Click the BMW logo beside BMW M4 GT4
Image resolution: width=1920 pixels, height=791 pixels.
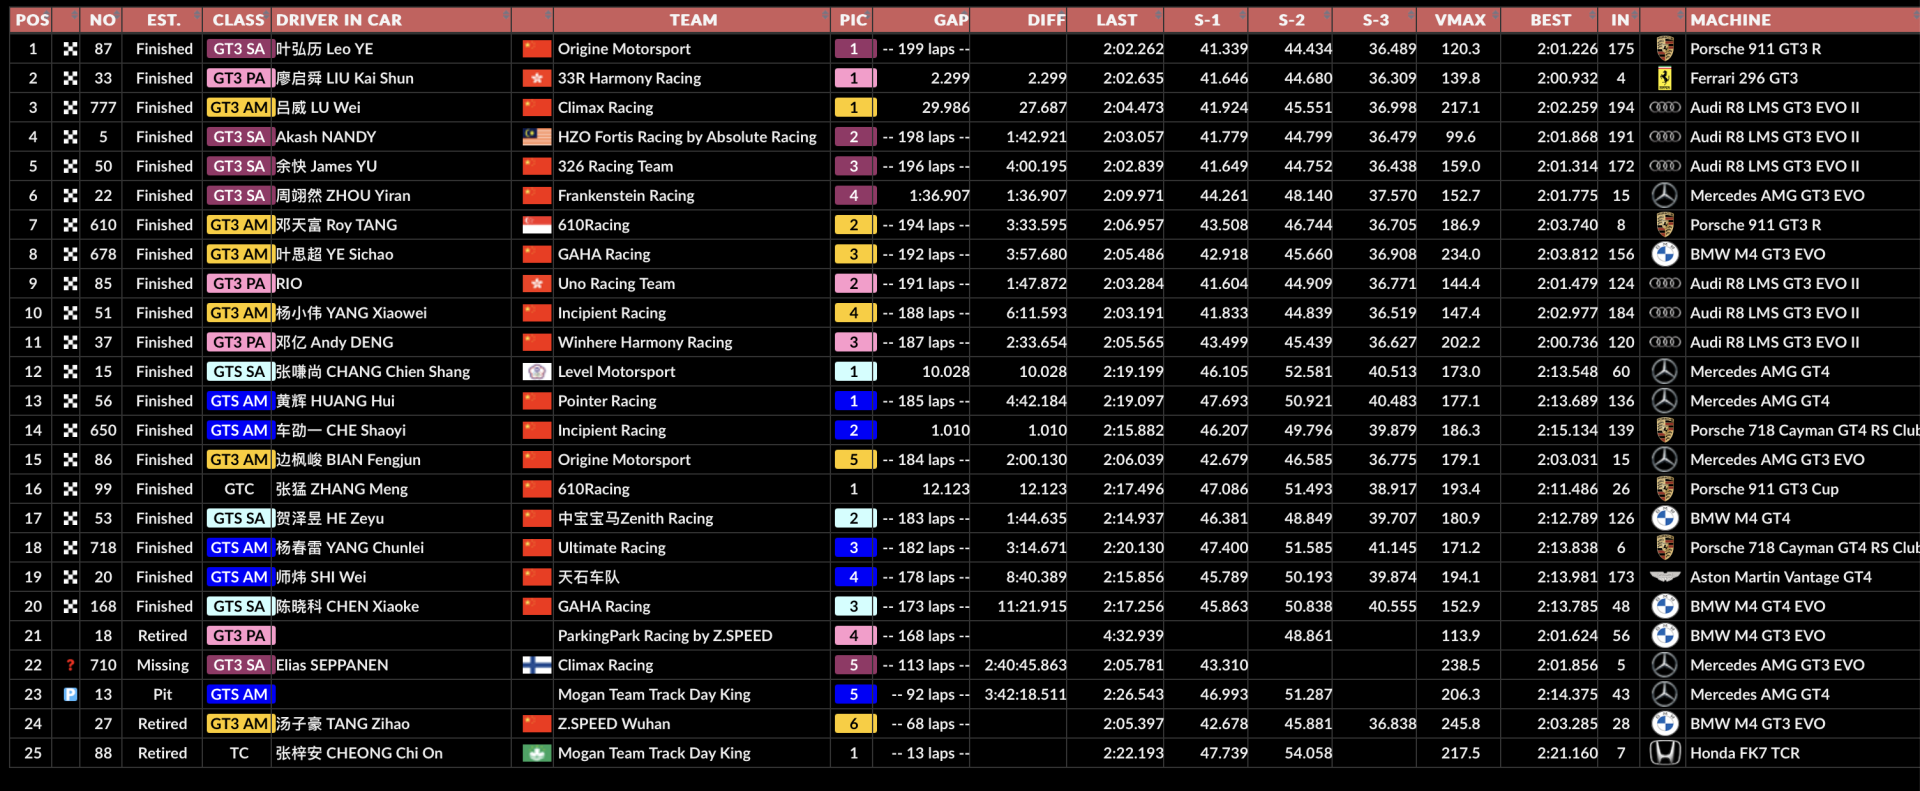[1664, 518]
